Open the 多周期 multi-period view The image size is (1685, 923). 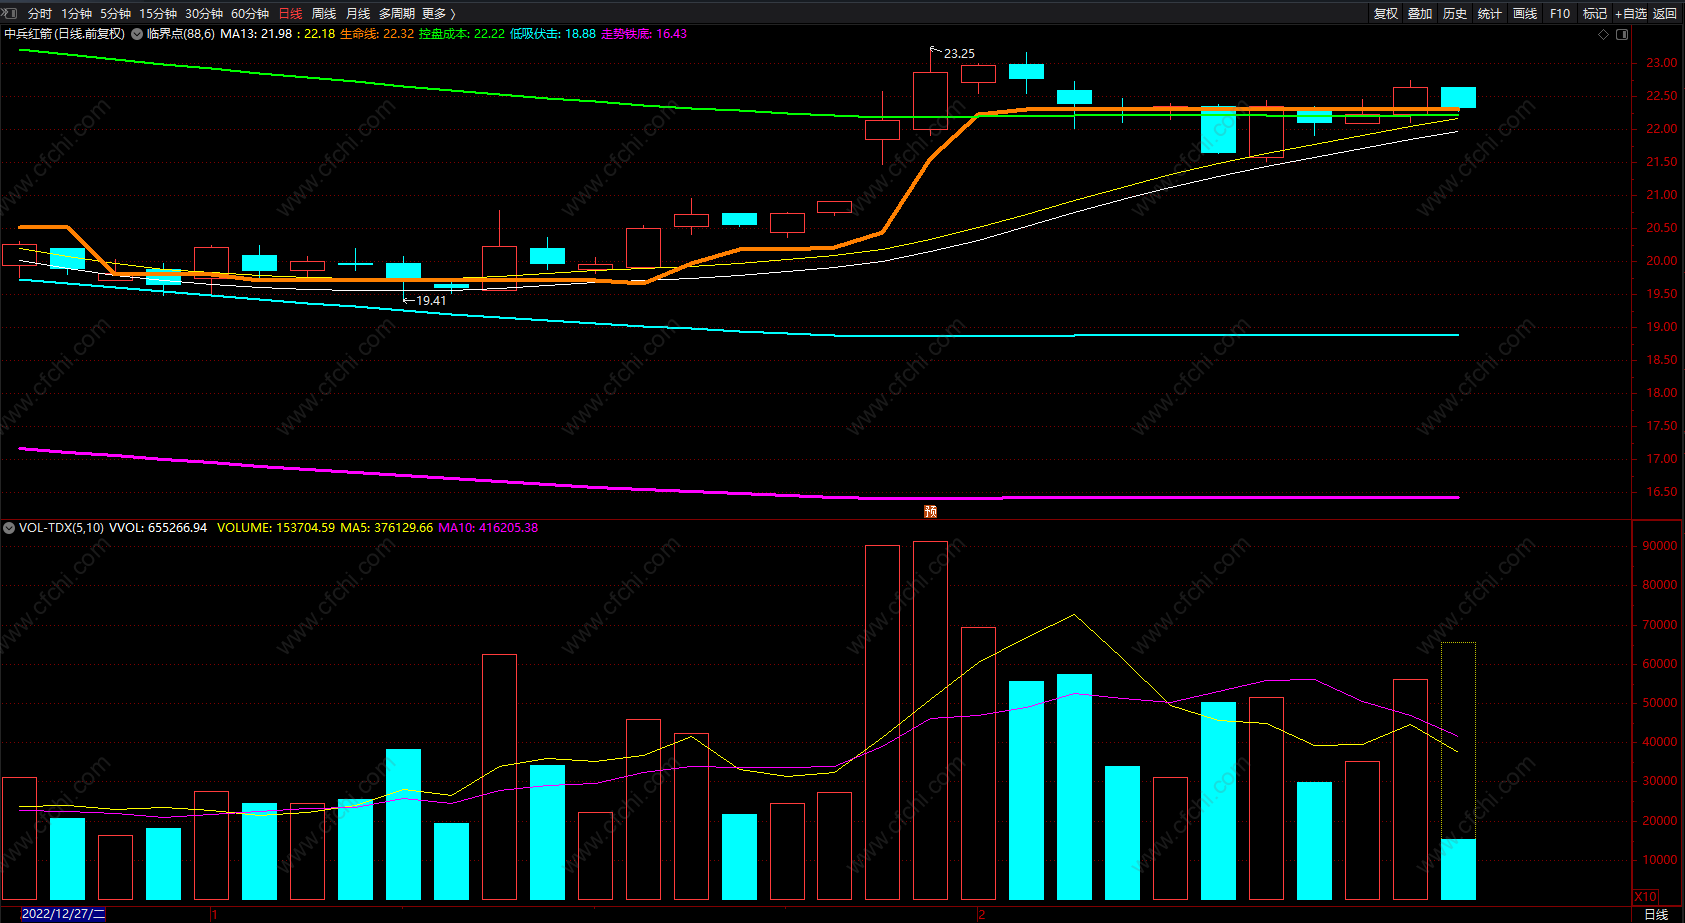pos(397,14)
